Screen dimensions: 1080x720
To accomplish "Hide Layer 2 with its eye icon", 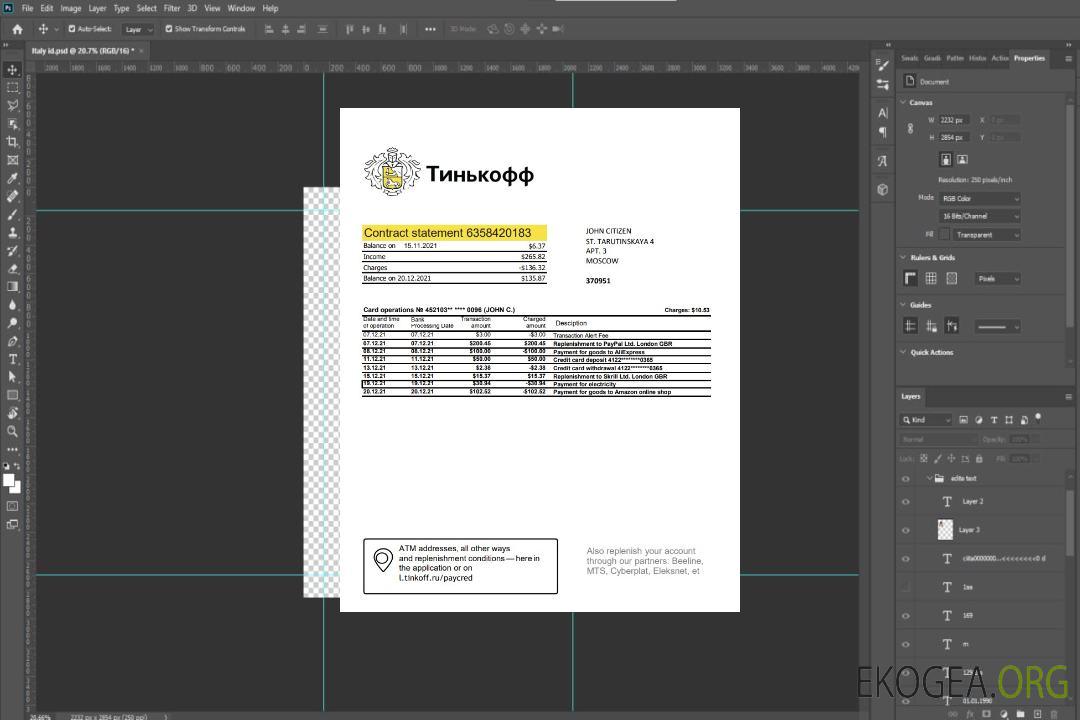I will pyautogui.click(x=906, y=502).
